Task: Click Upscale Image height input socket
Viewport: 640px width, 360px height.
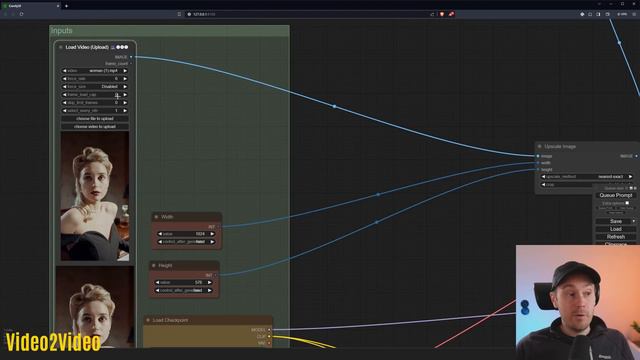Action: click(x=538, y=169)
